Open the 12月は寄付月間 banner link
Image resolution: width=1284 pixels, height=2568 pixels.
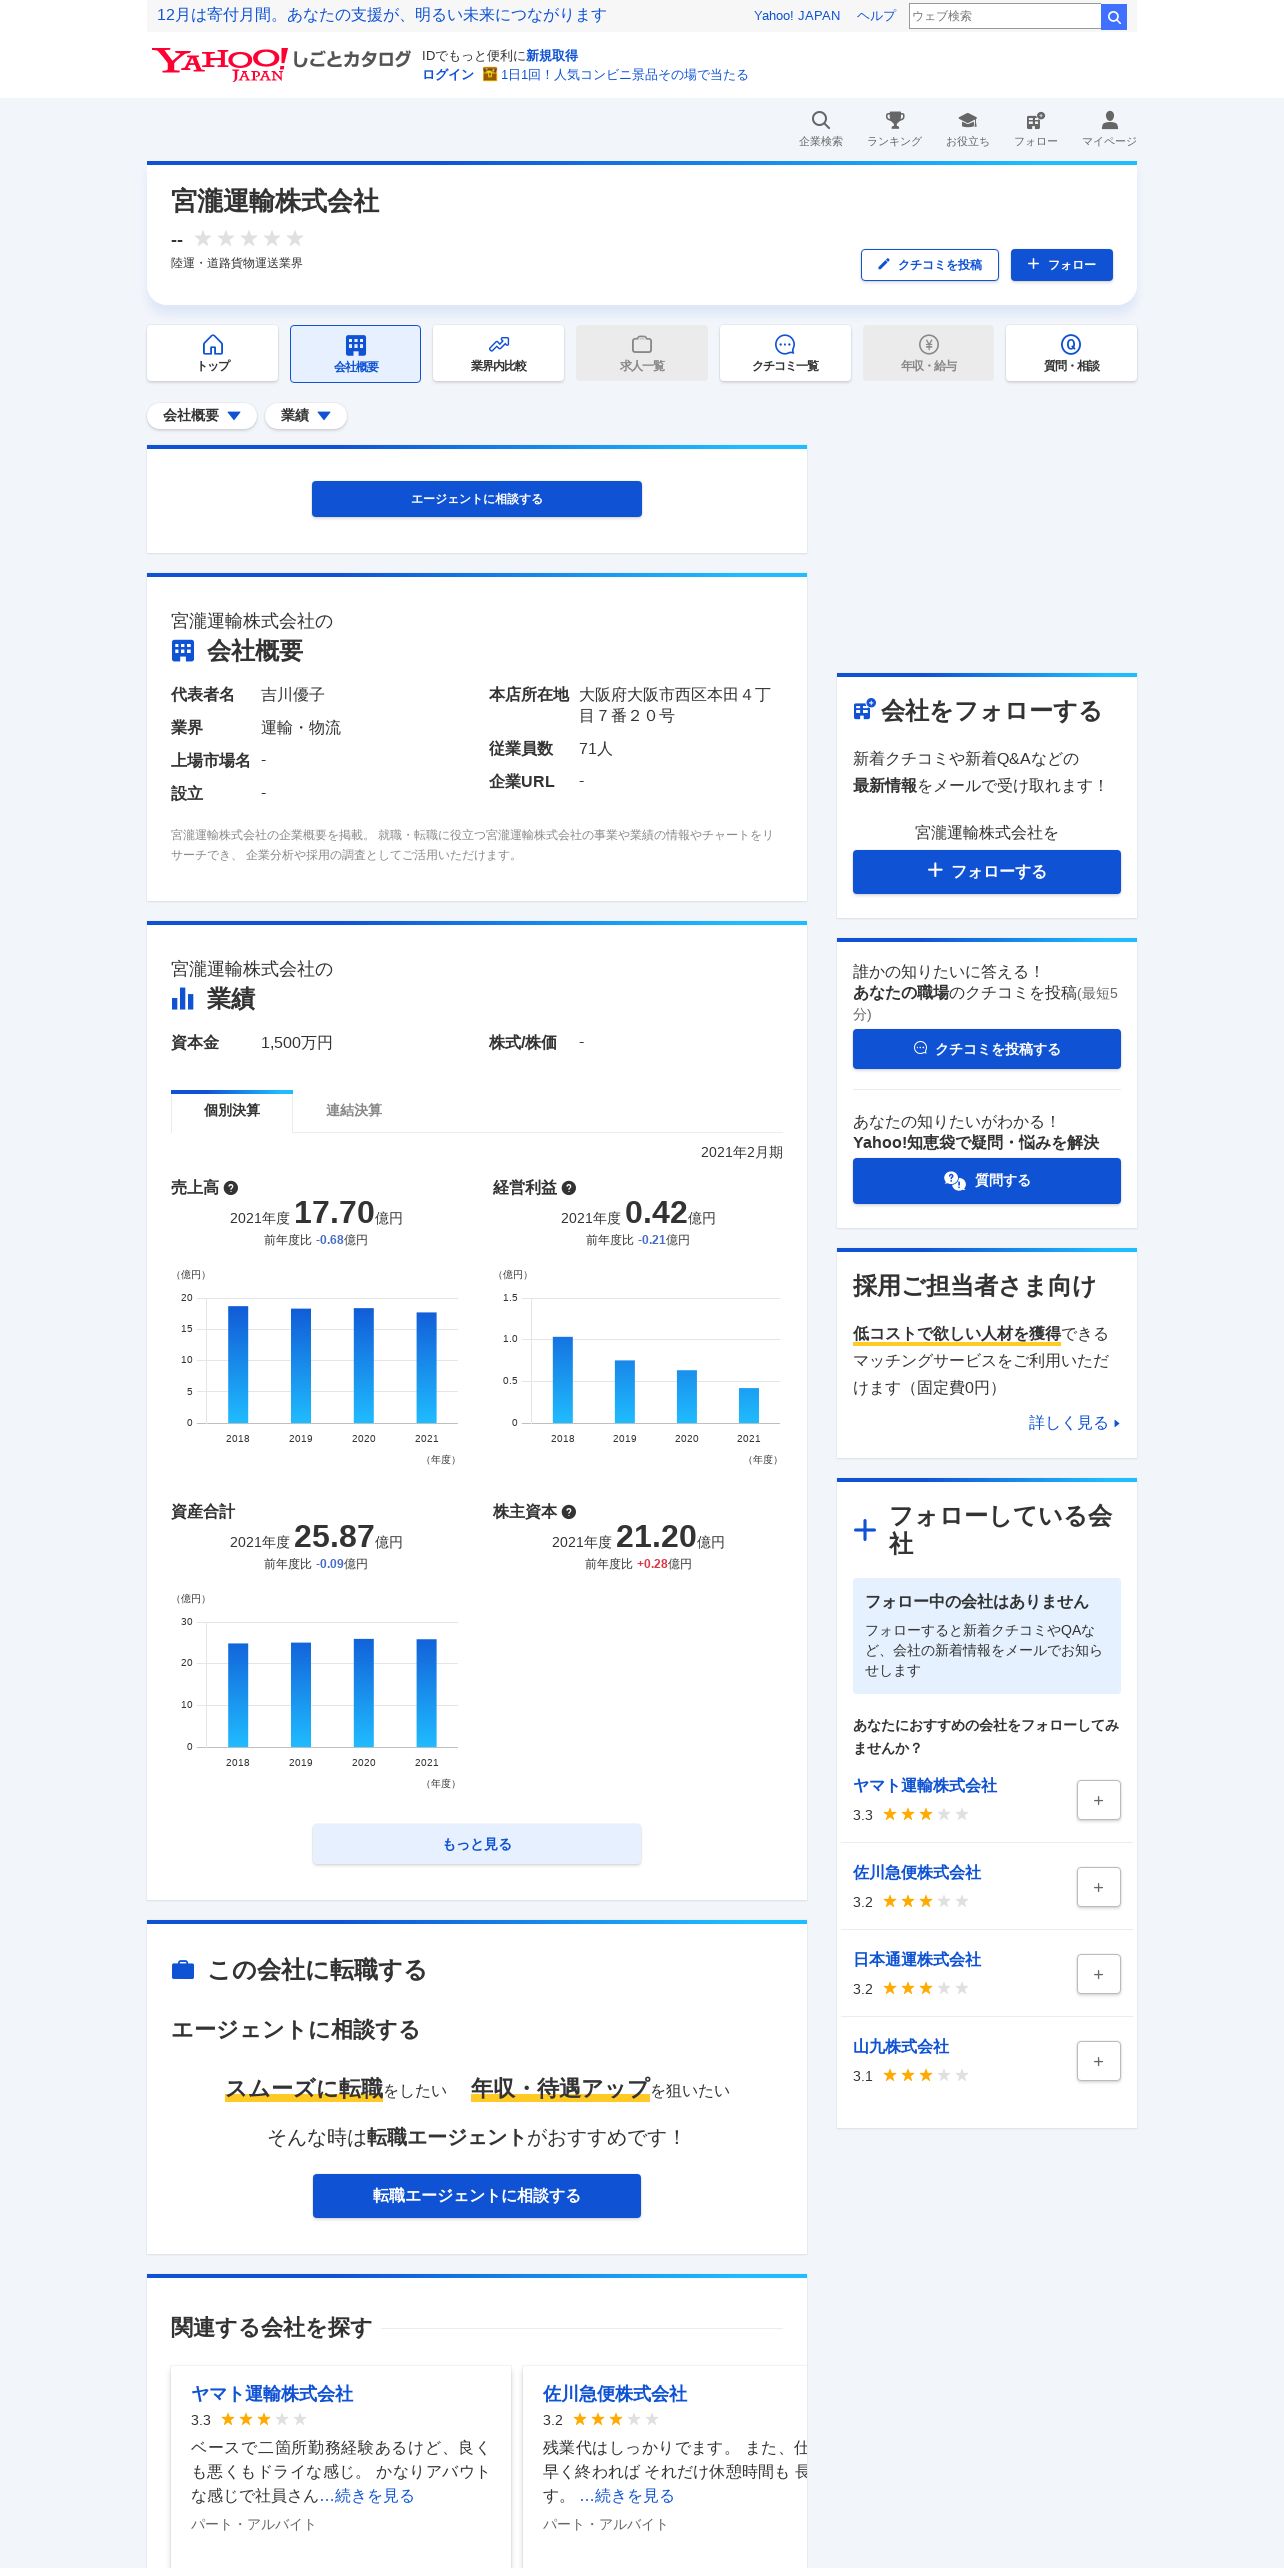click(381, 15)
